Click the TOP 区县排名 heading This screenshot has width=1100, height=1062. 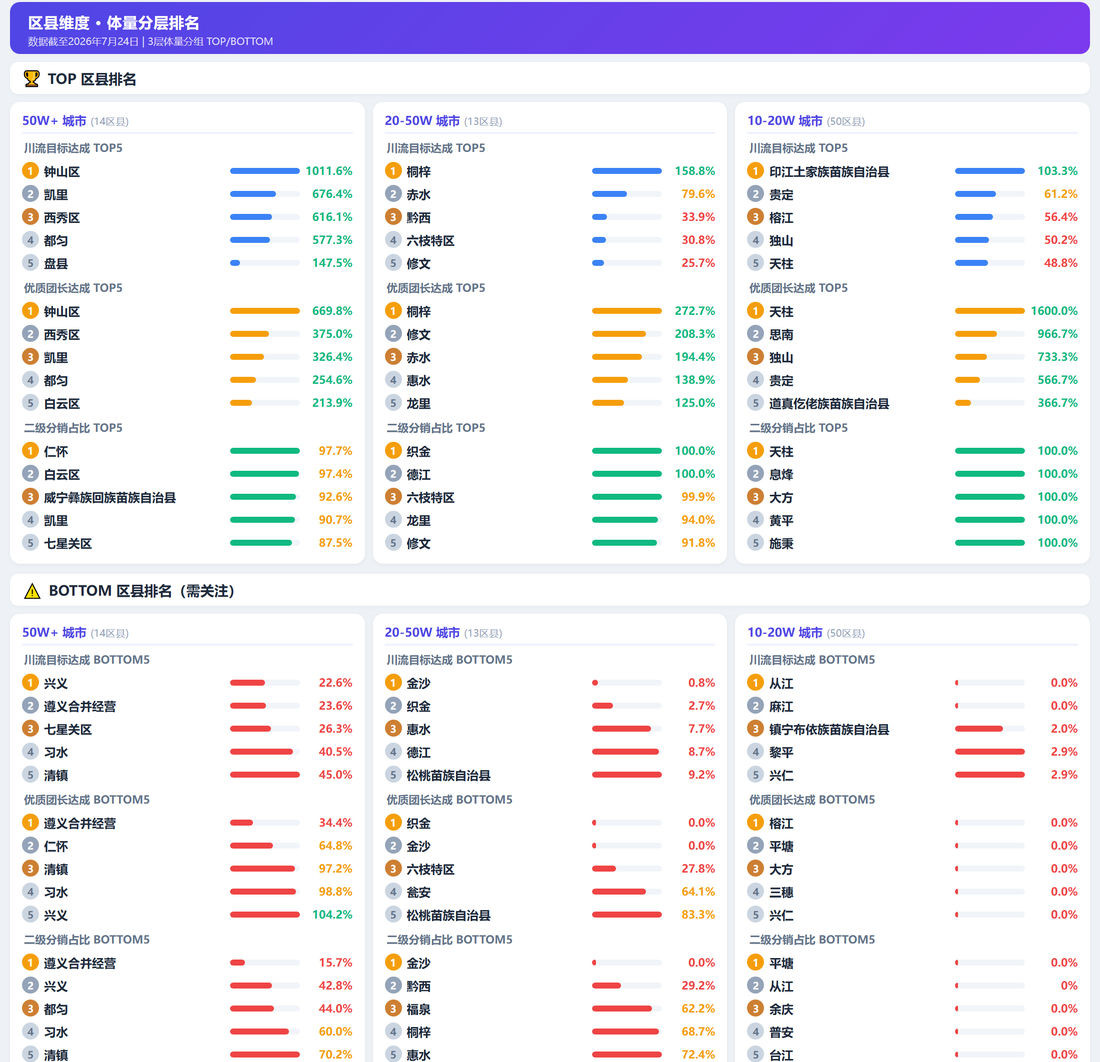click(x=92, y=79)
